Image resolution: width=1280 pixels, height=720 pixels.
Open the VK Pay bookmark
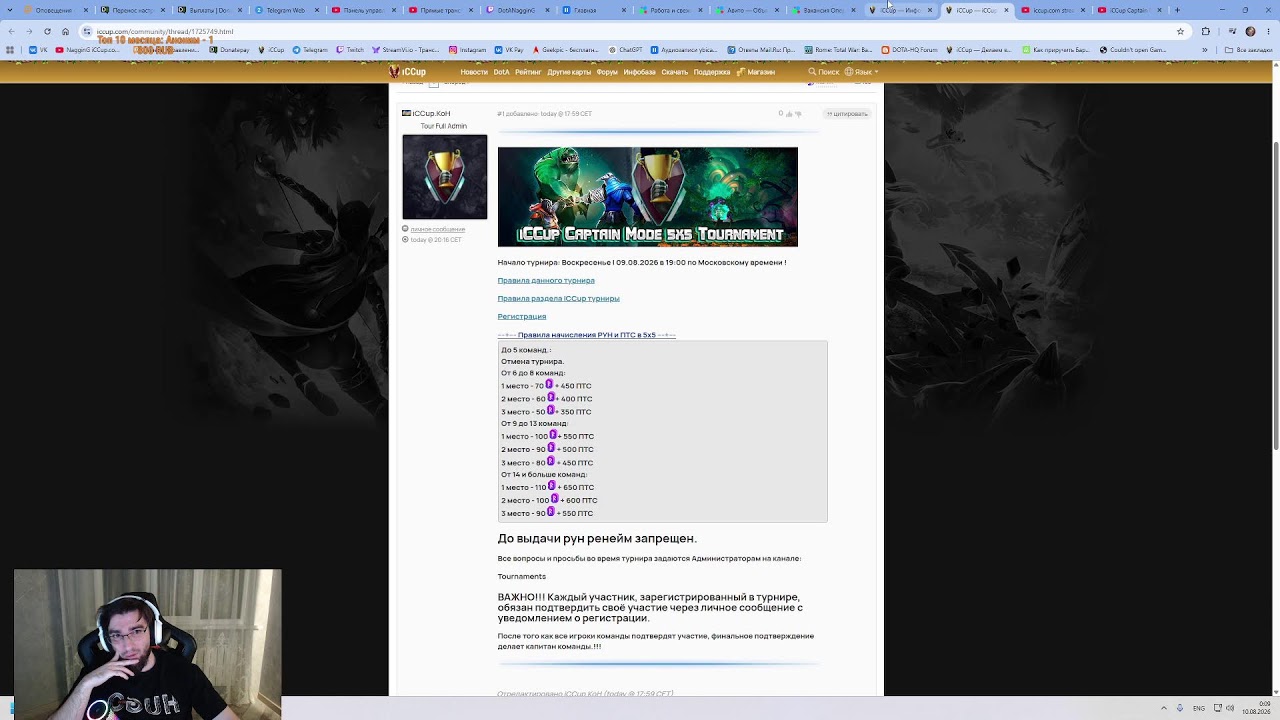point(509,49)
